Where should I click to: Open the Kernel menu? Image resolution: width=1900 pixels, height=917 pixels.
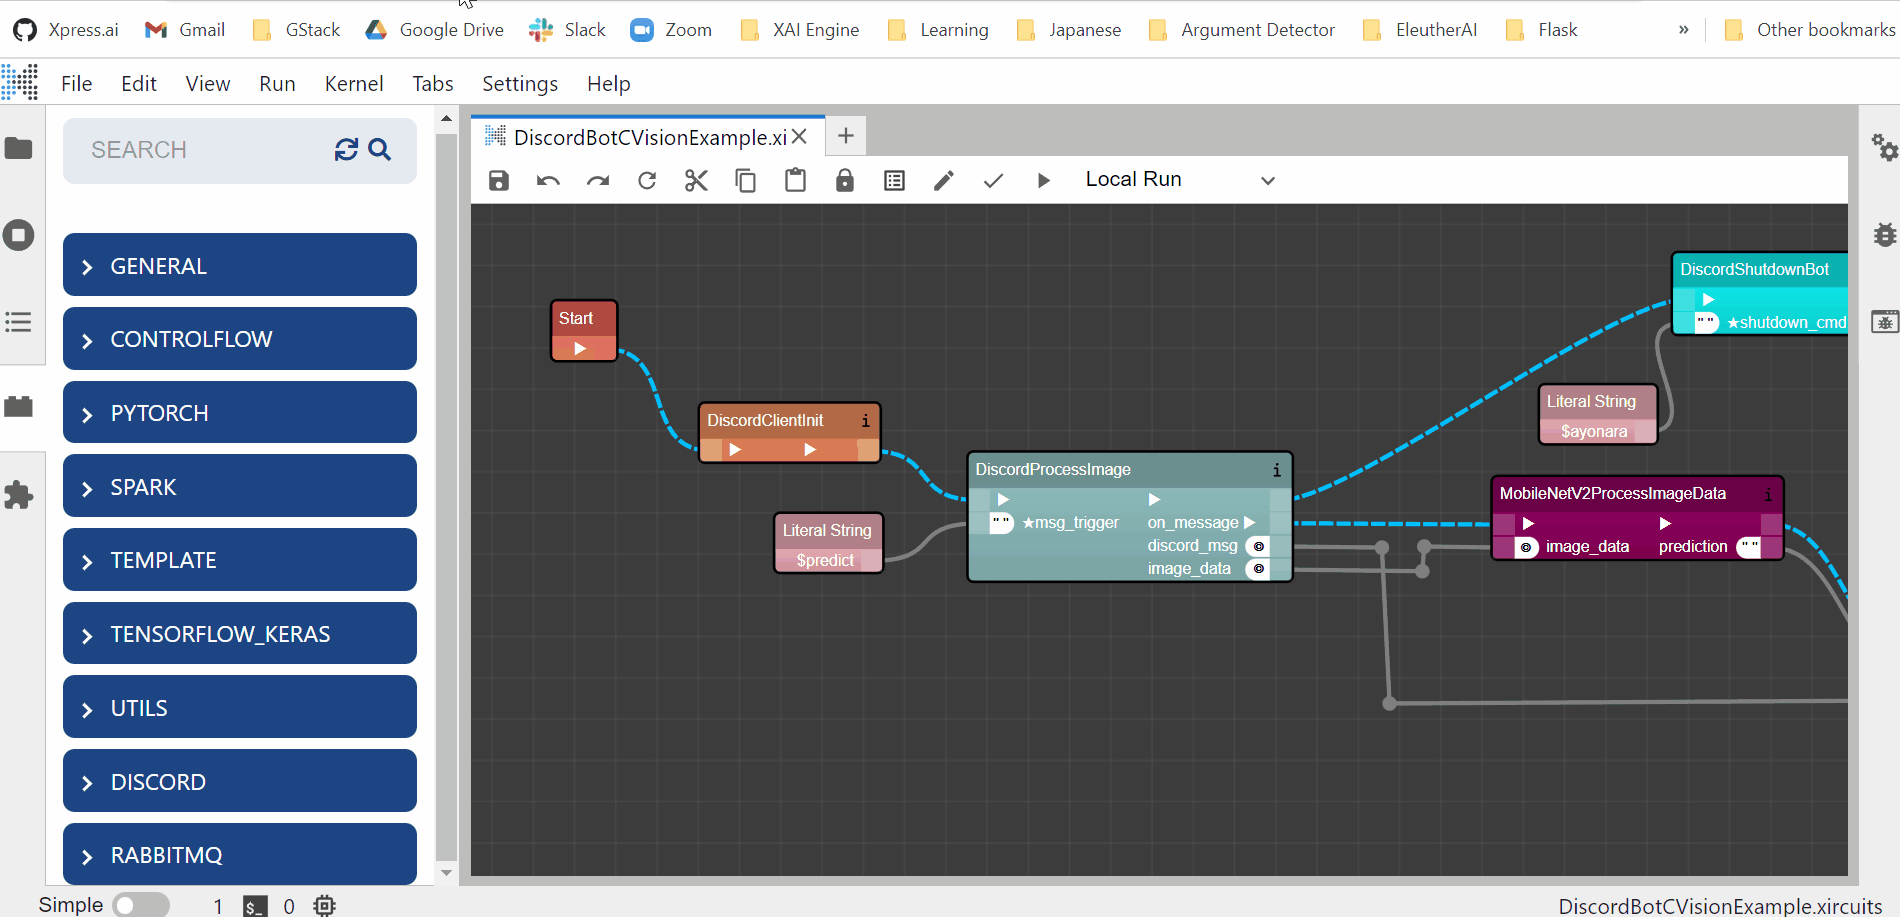click(353, 84)
